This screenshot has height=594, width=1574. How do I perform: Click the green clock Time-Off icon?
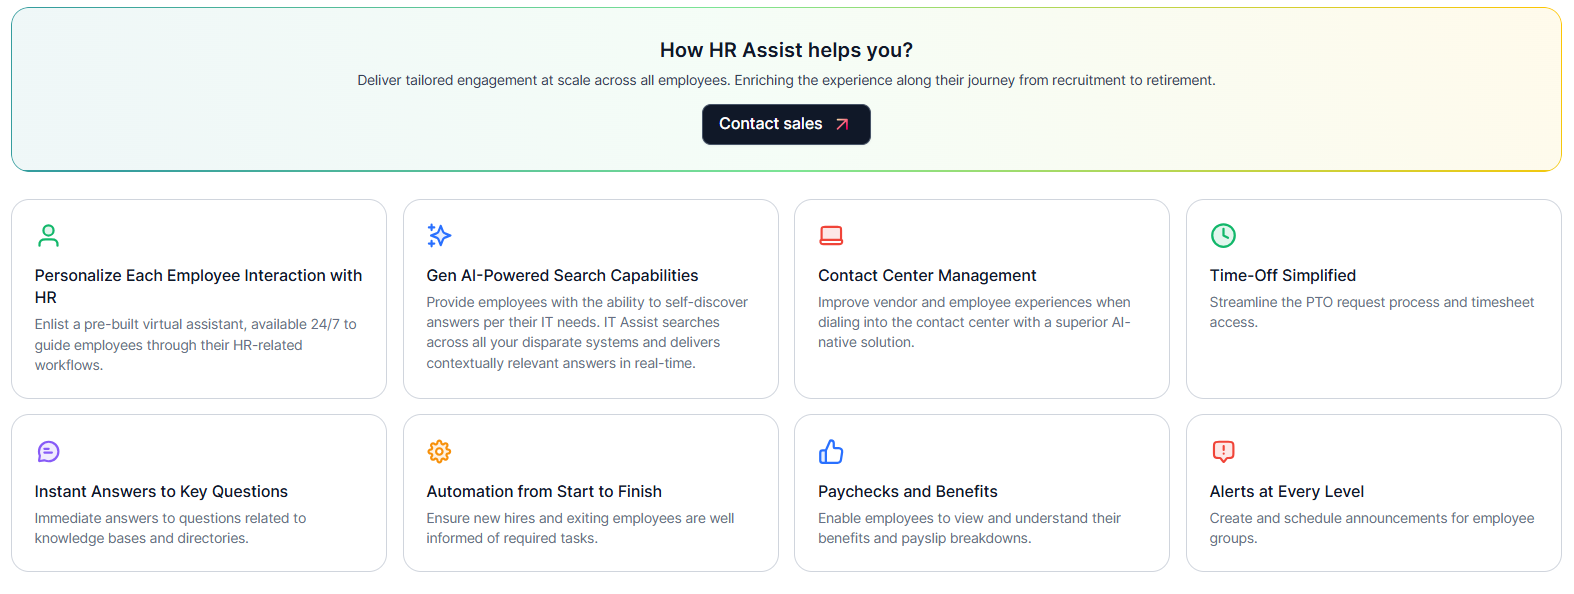1223,235
